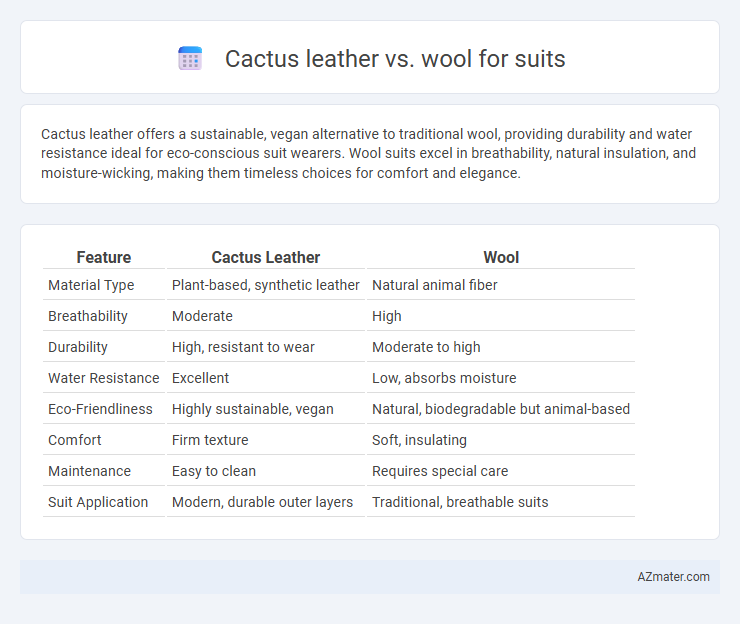This screenshot has width=740, height=624.
Task: Click the 'Suit Application' row label
Action: coord(98,502)
